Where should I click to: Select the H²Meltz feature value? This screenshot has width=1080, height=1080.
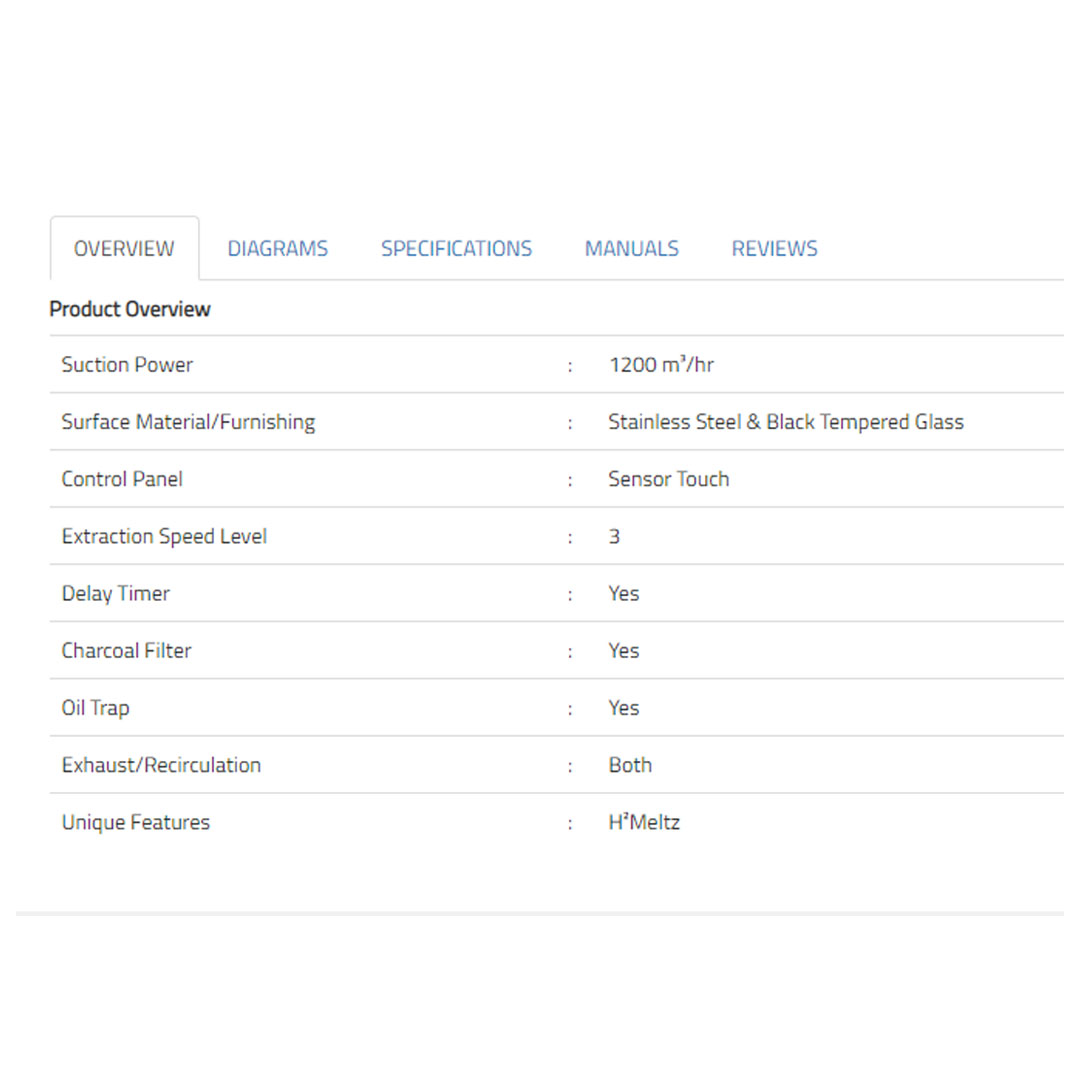[x=644, y=823]
